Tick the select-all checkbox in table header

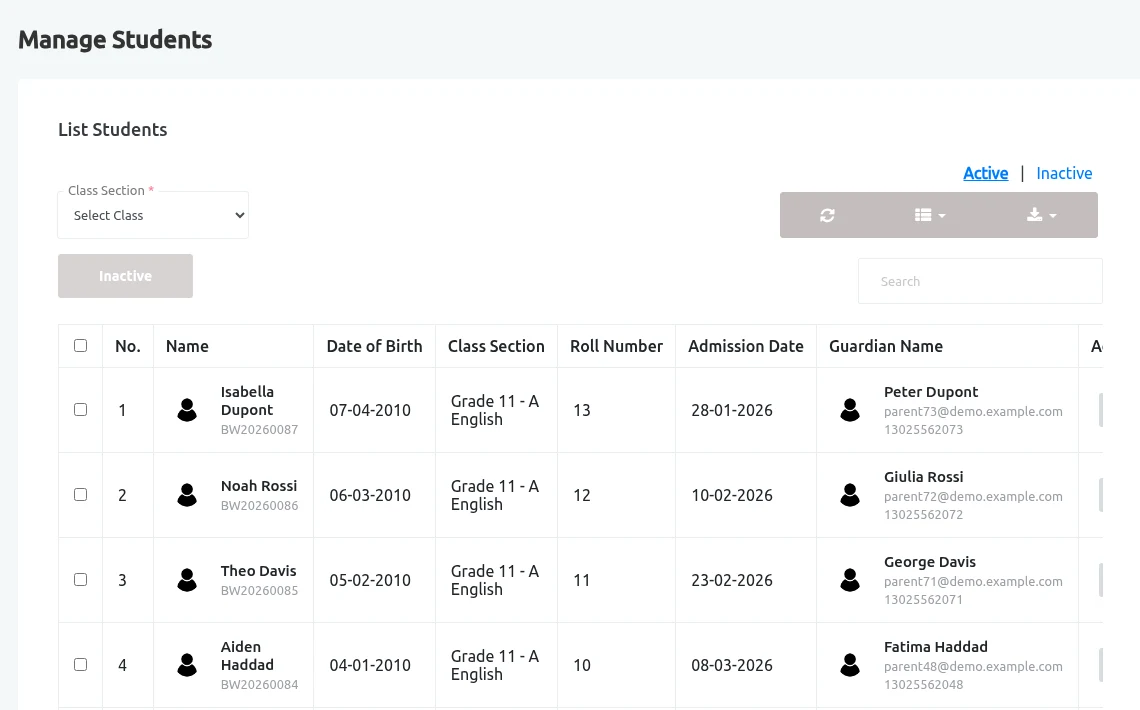[81, 346]
